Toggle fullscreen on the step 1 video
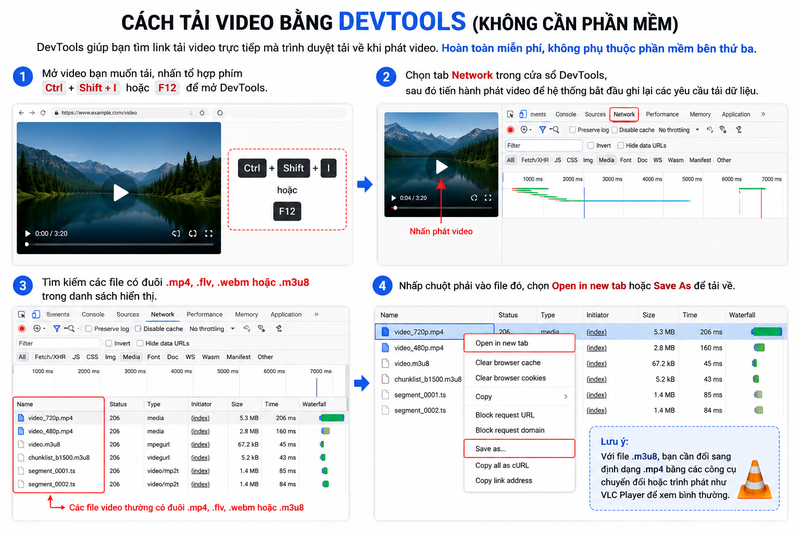 tap(209, 234)
